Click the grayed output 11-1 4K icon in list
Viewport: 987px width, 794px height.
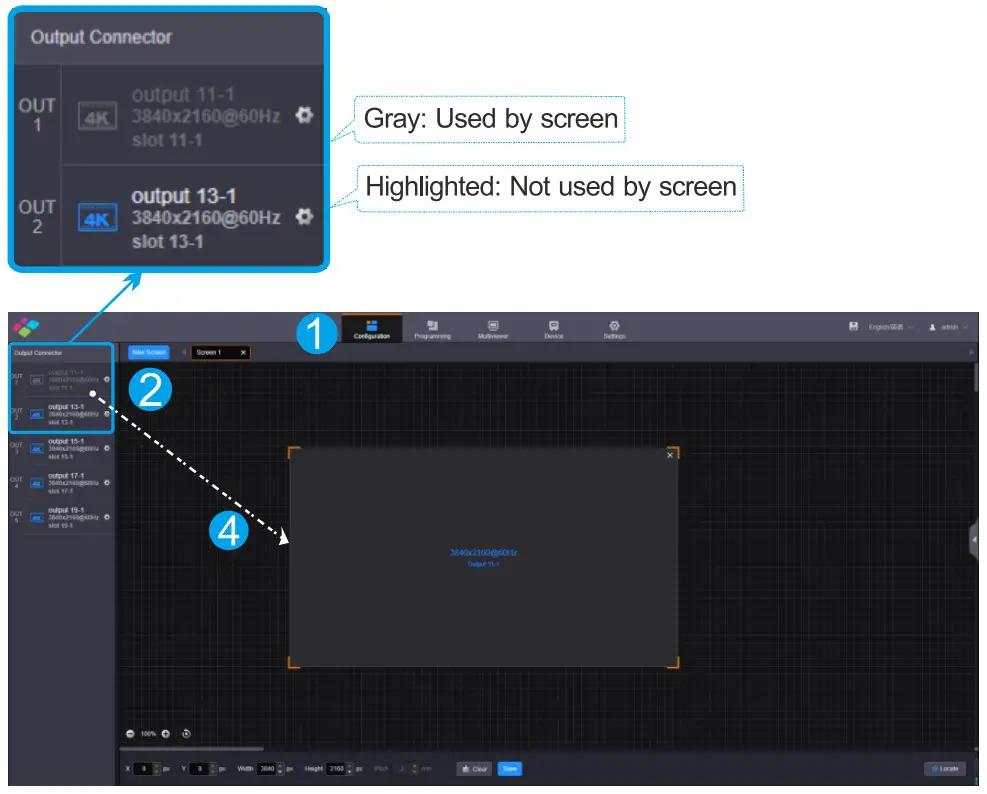pyautogui.click(x=37, y=380)
